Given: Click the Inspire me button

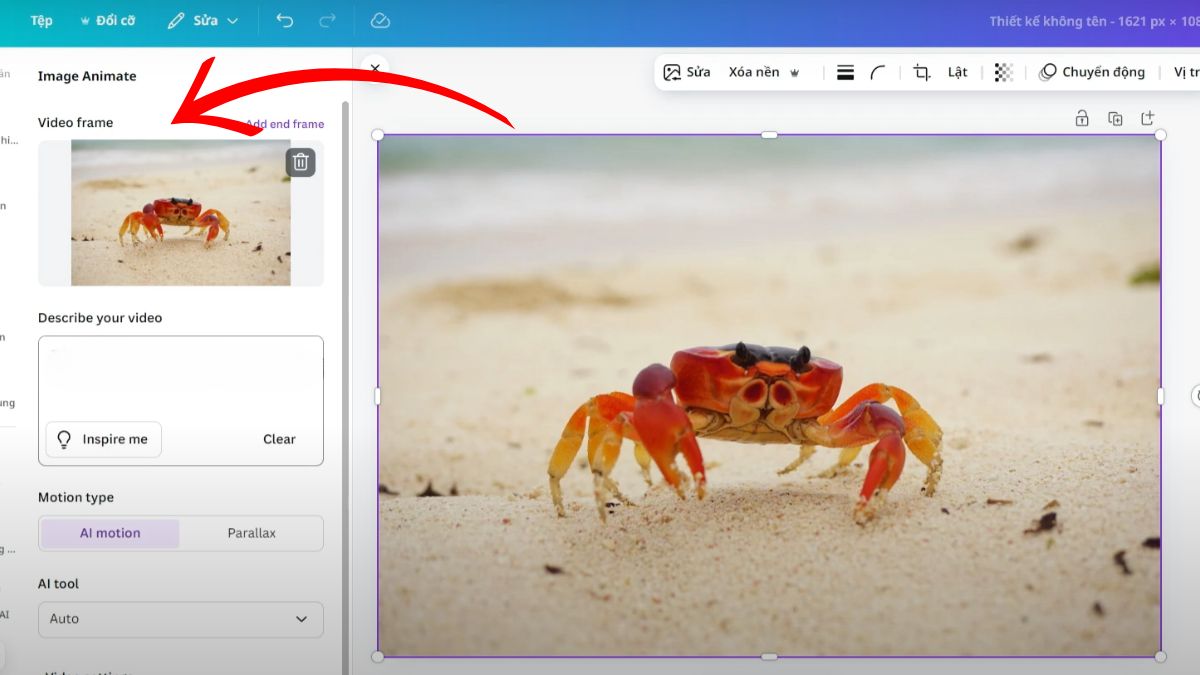Looking at the screenshot, I should pos(104,439).
